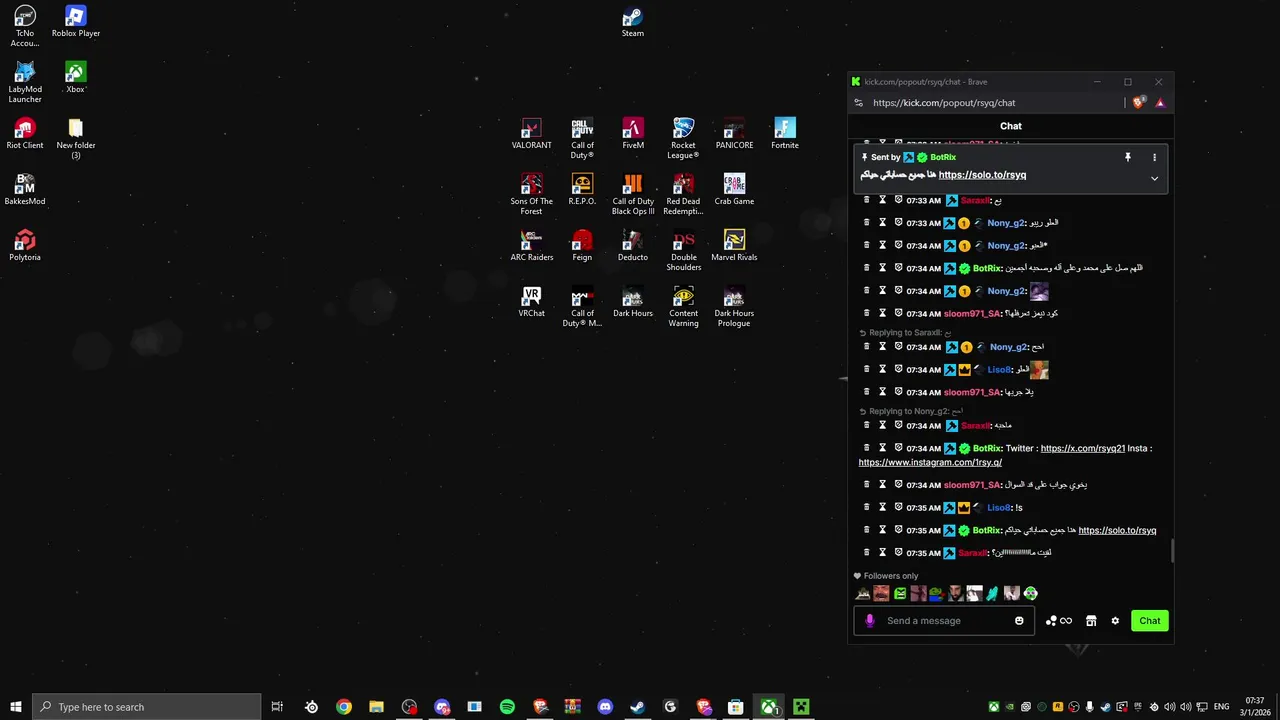Open the emoji picker in message box

point(1019,621)
